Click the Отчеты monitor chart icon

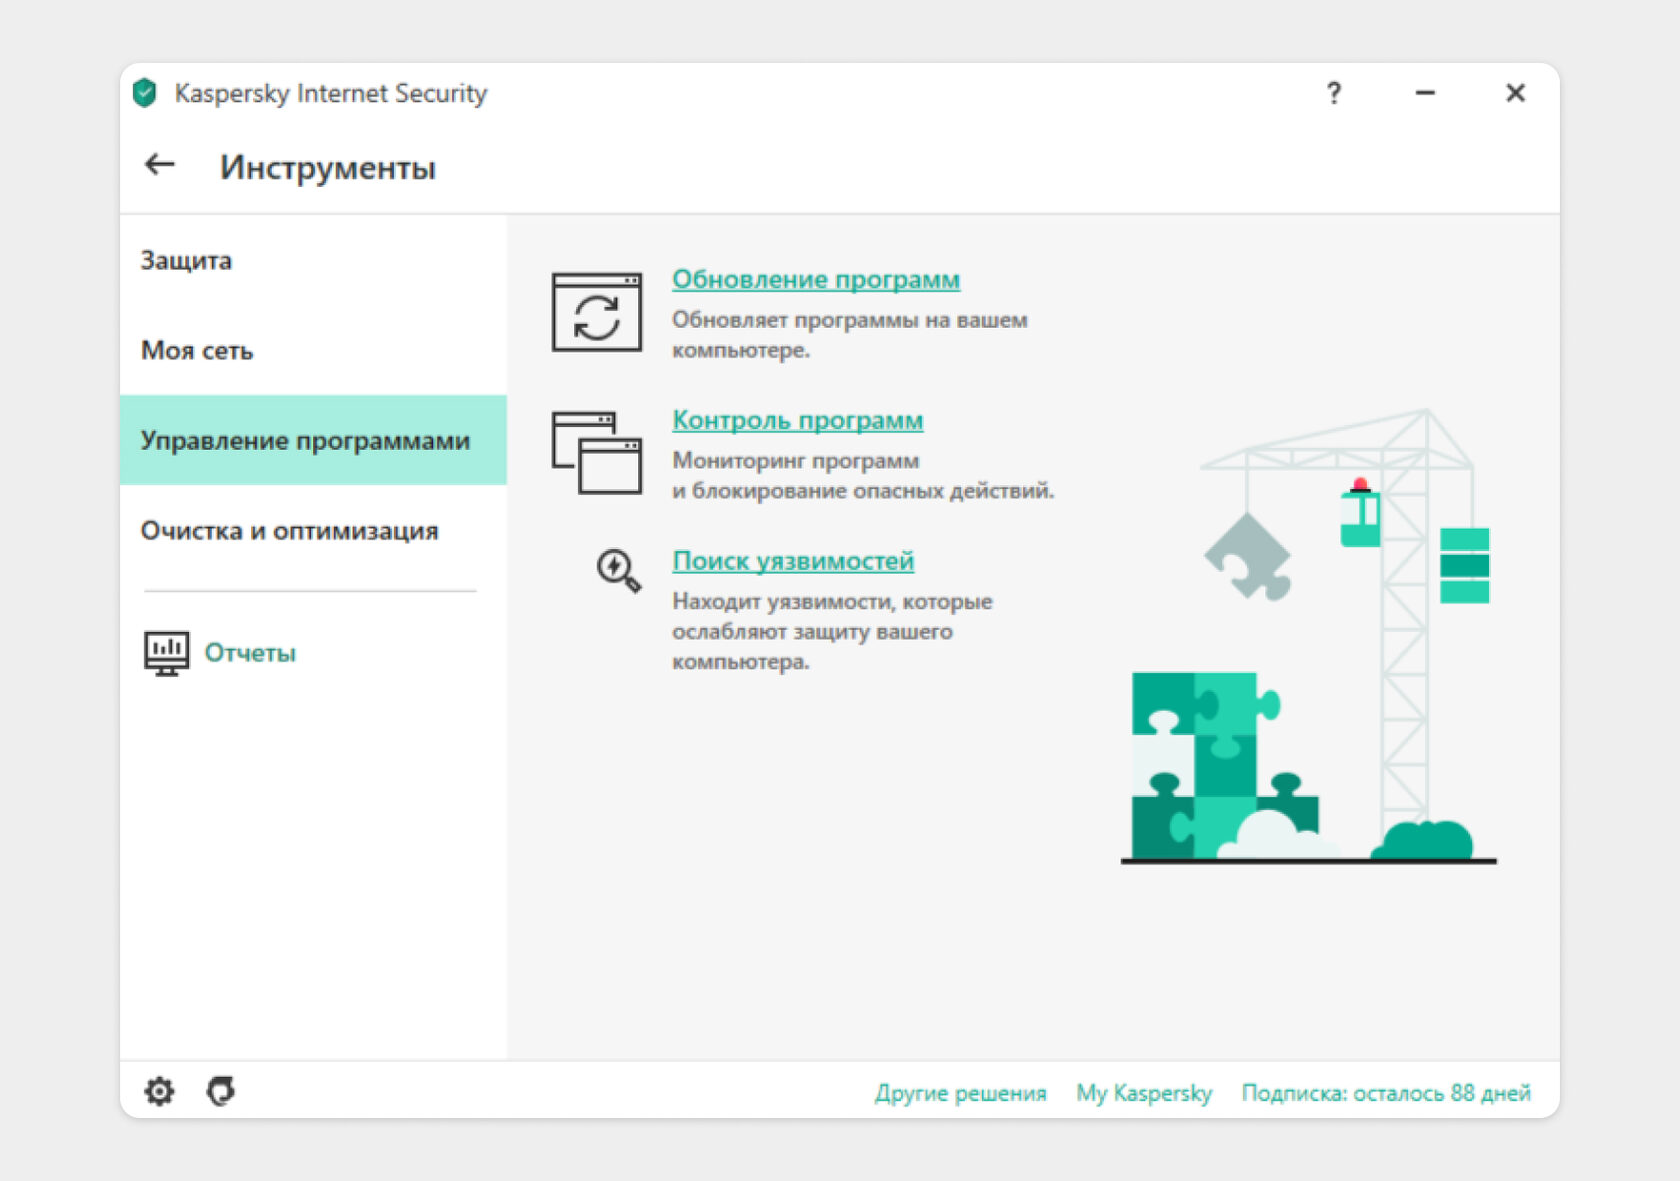click(x=167, y=653)
